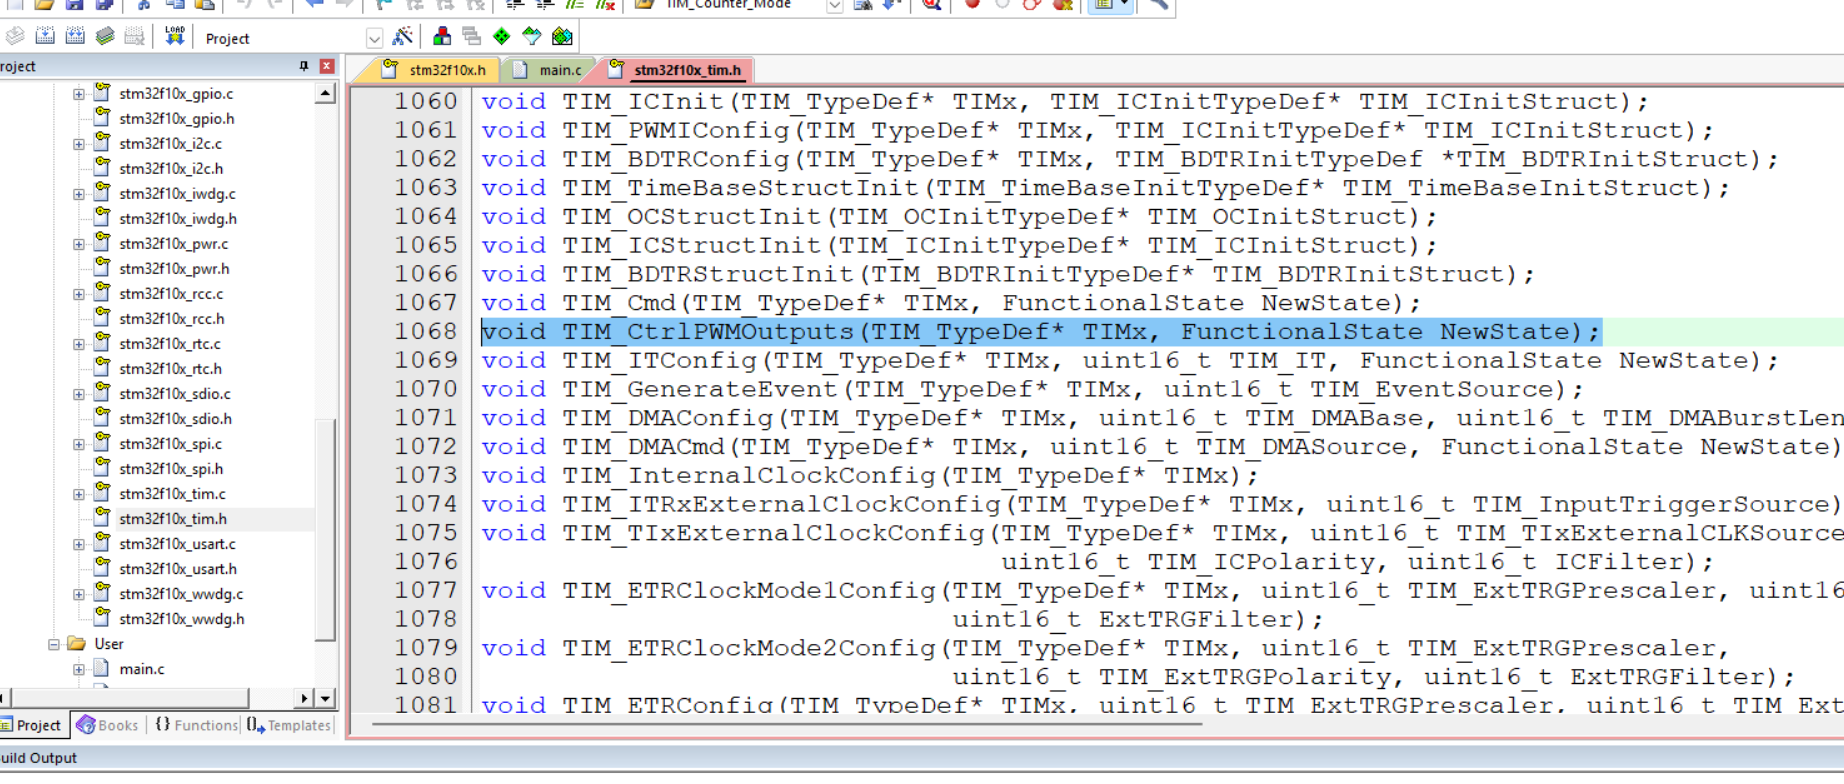The image size is (1844, 784).
Task: Expand the main.c node under User
Action: point(78,669)
